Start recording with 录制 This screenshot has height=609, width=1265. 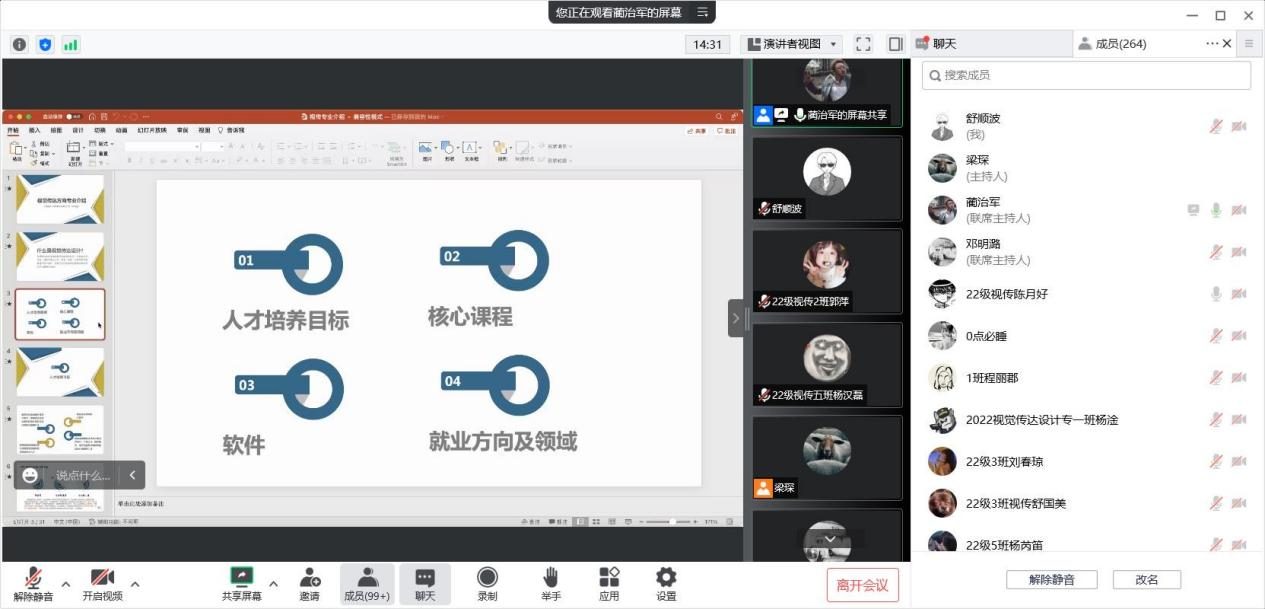[487, 584]
